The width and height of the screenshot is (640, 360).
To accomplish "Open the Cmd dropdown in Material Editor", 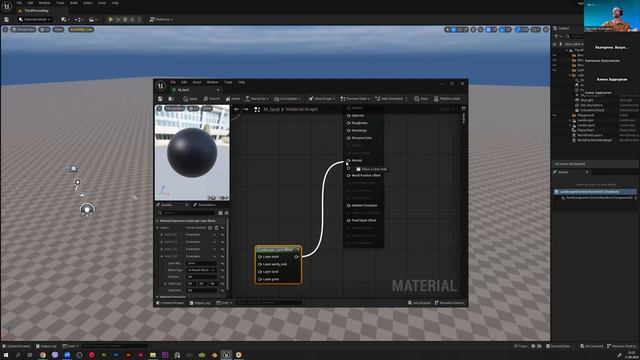I will click(x=224, y=303).
